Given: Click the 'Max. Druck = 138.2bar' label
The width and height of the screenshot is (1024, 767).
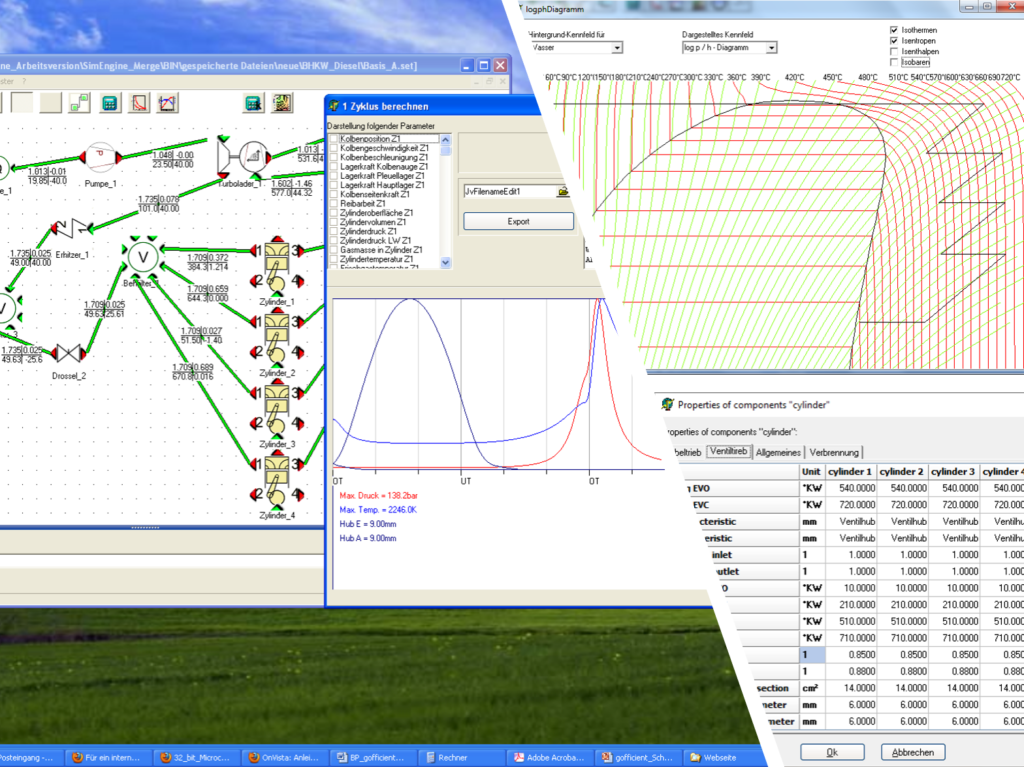Looking at the screenshot, I should (378, 496).
